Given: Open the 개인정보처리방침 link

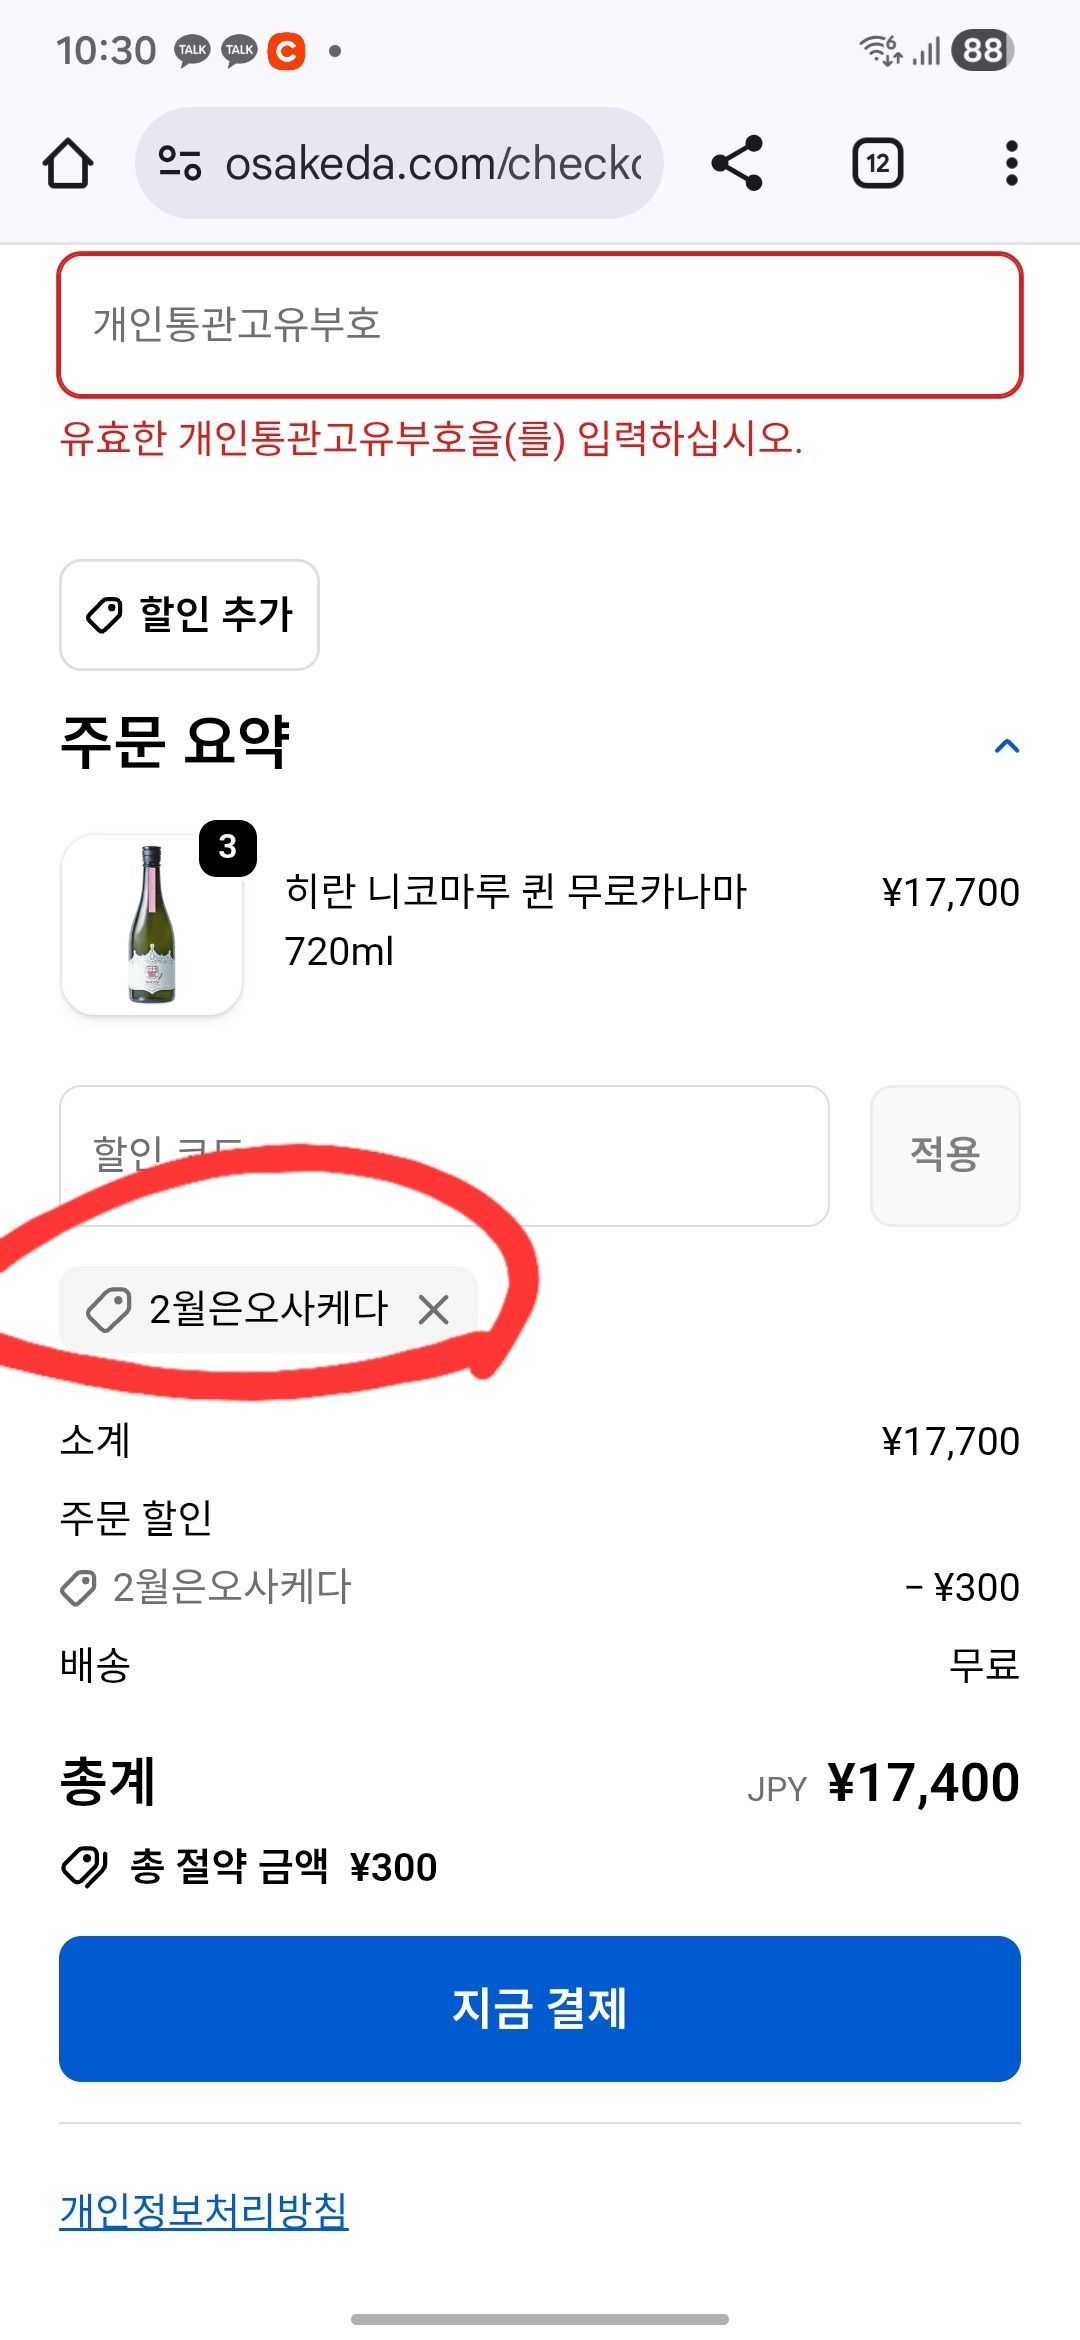Looking at the screenshot, I should [204, 2210].
